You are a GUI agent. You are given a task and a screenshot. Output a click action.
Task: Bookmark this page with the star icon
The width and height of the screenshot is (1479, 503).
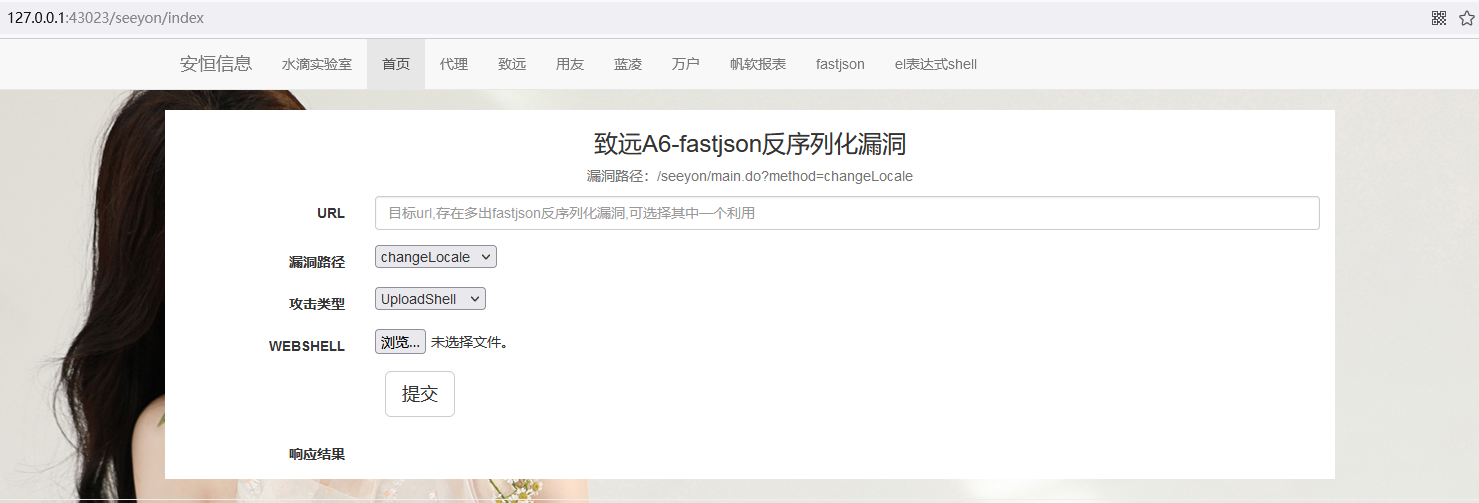[1467, 18]
